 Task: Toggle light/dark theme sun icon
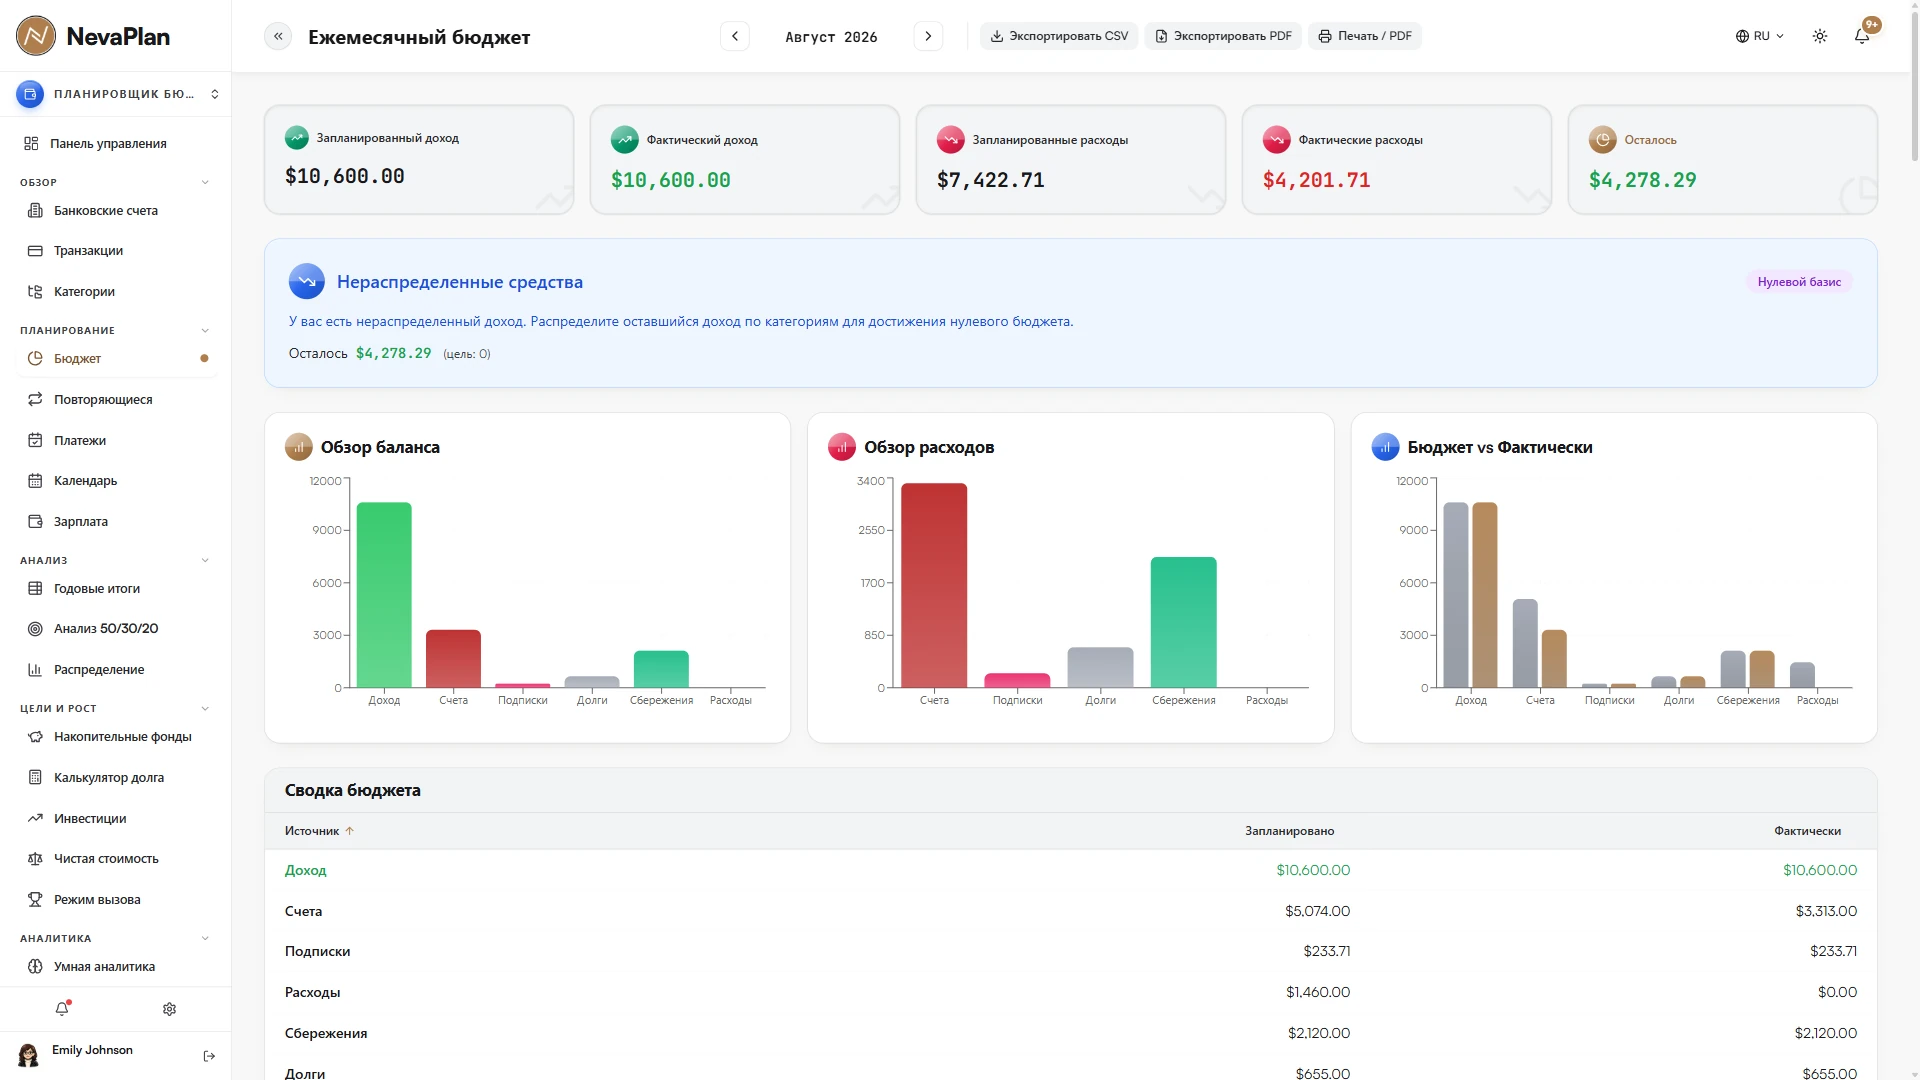(1820, 36)
